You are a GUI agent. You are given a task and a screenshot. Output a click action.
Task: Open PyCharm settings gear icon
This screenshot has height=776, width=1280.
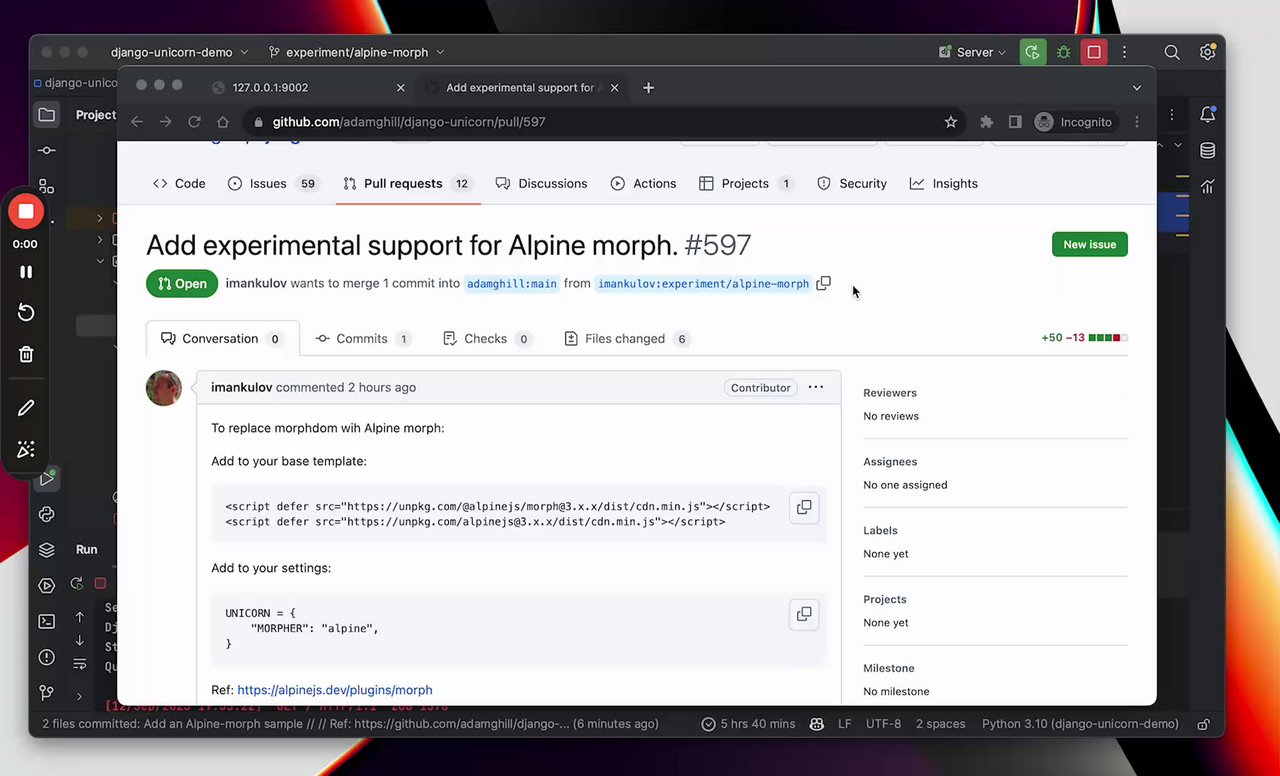[x=1207, y=52]
